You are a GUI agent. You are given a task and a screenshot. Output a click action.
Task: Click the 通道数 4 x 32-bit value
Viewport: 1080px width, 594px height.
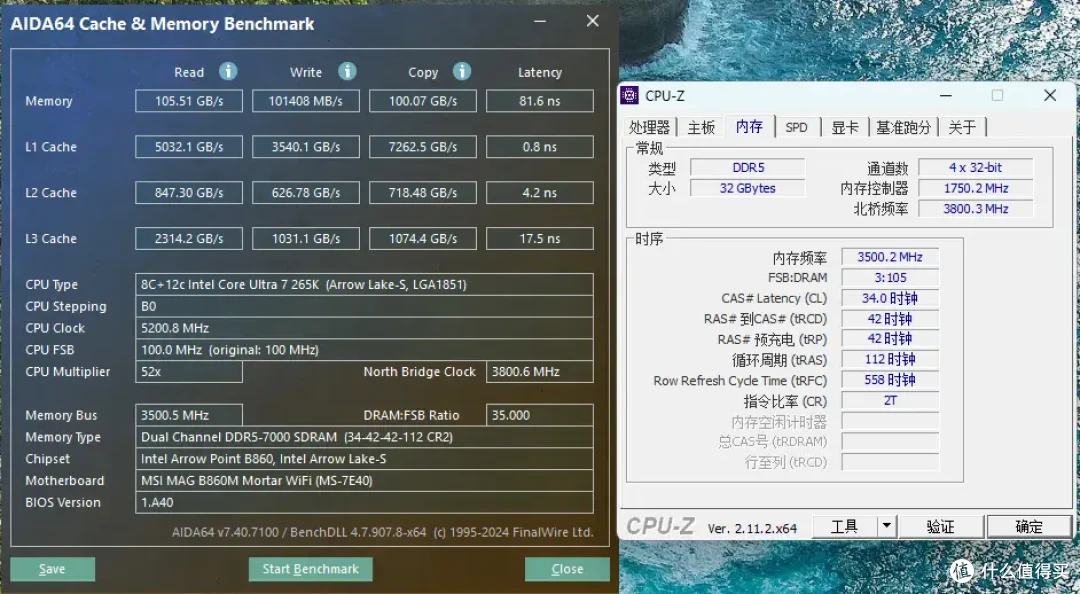point(976,167)
